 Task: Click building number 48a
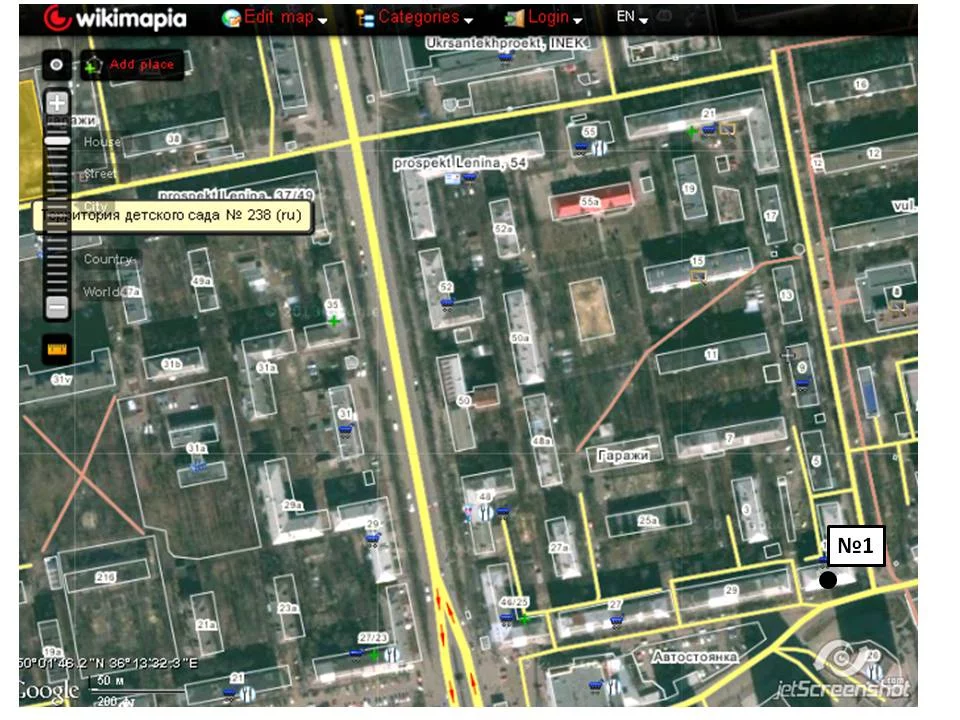point(541,441)
